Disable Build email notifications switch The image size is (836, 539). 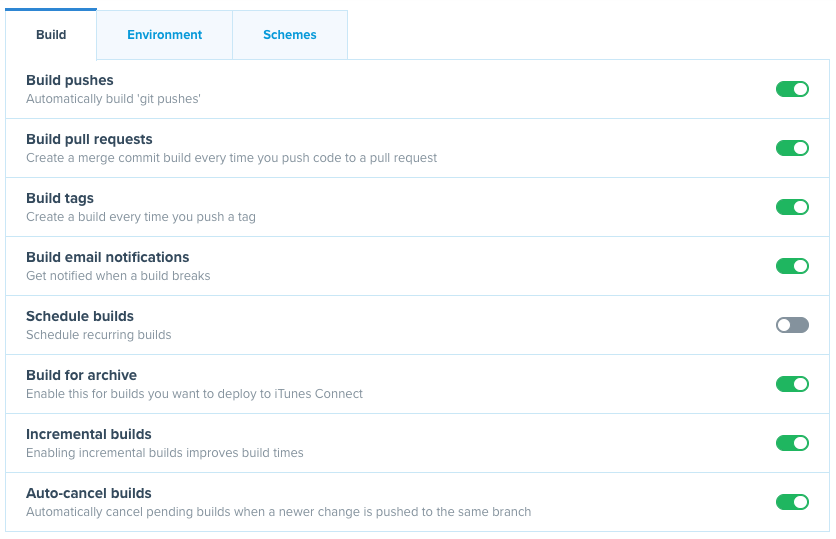click(x=792, y=266)
